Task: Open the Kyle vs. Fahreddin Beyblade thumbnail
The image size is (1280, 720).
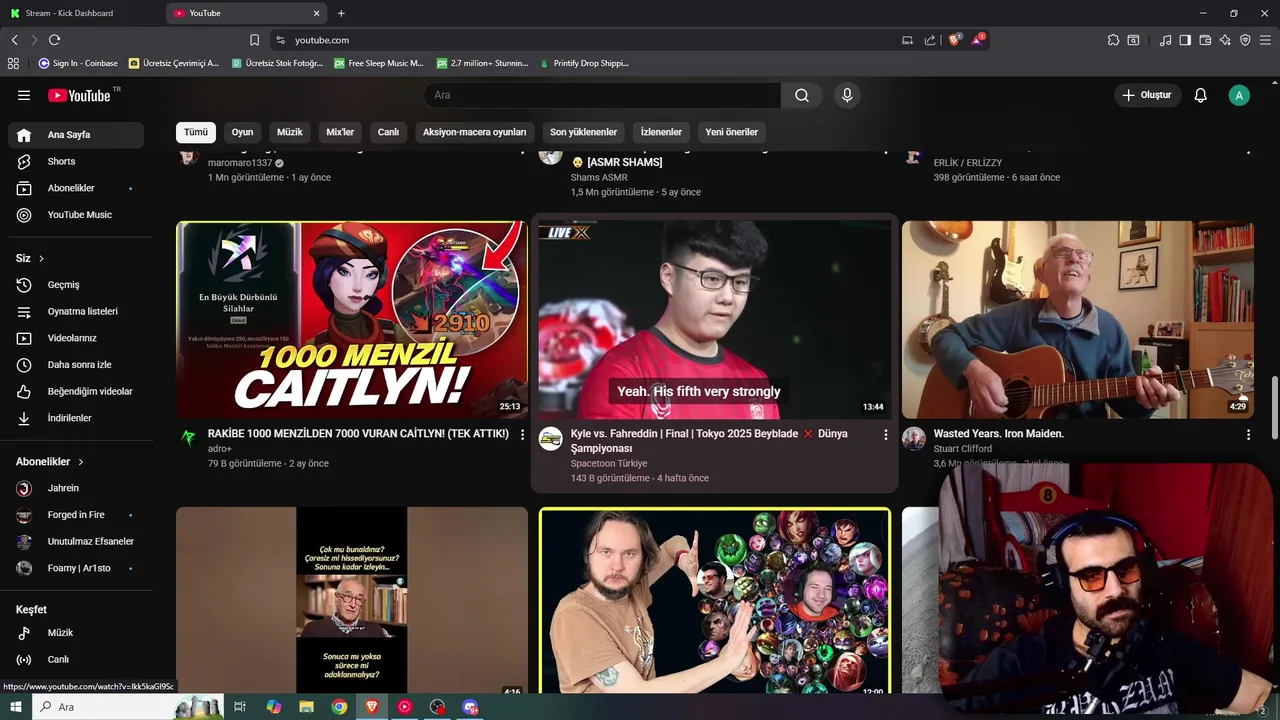Action: point(714,319)
